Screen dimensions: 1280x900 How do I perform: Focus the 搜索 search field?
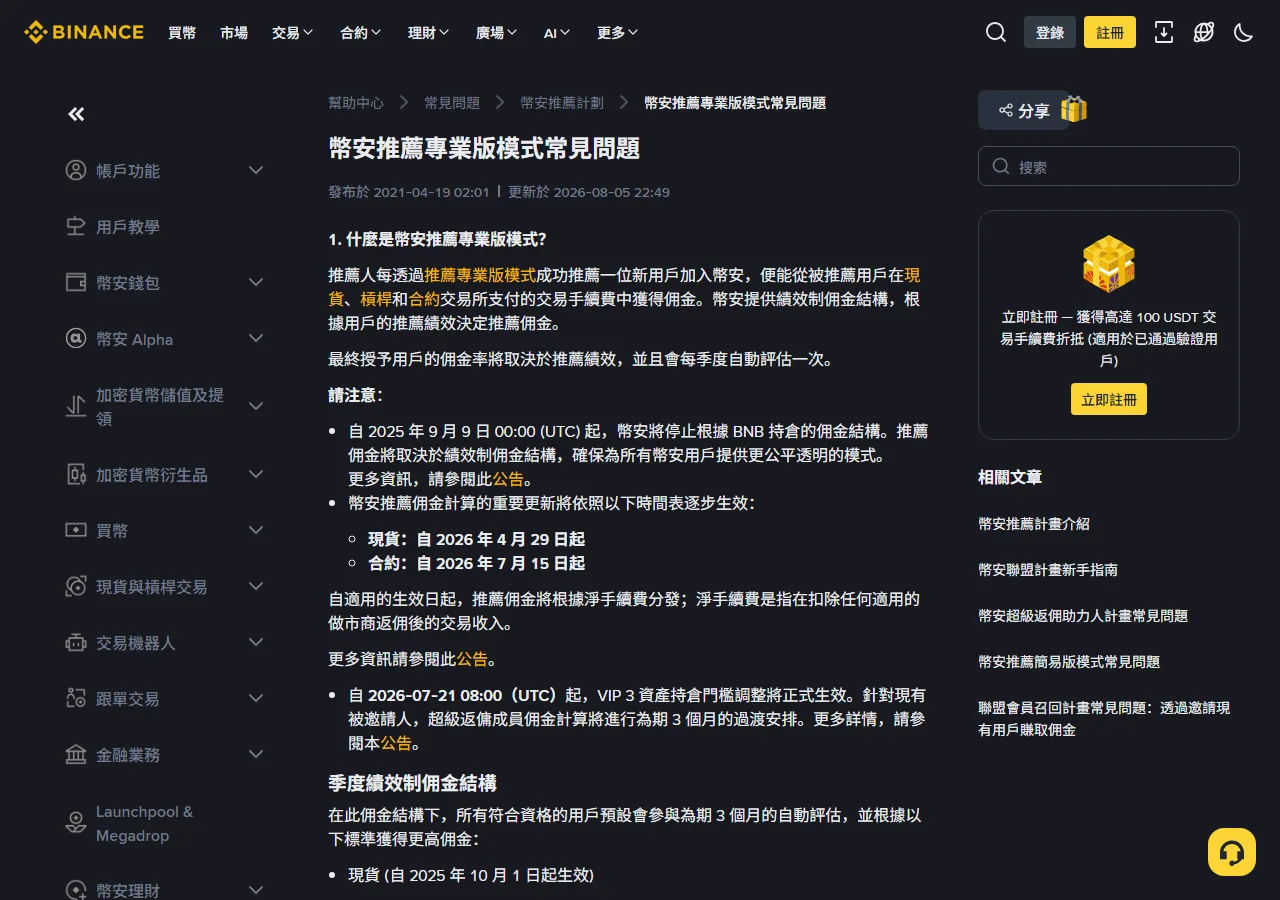(x=1109, y=166)
